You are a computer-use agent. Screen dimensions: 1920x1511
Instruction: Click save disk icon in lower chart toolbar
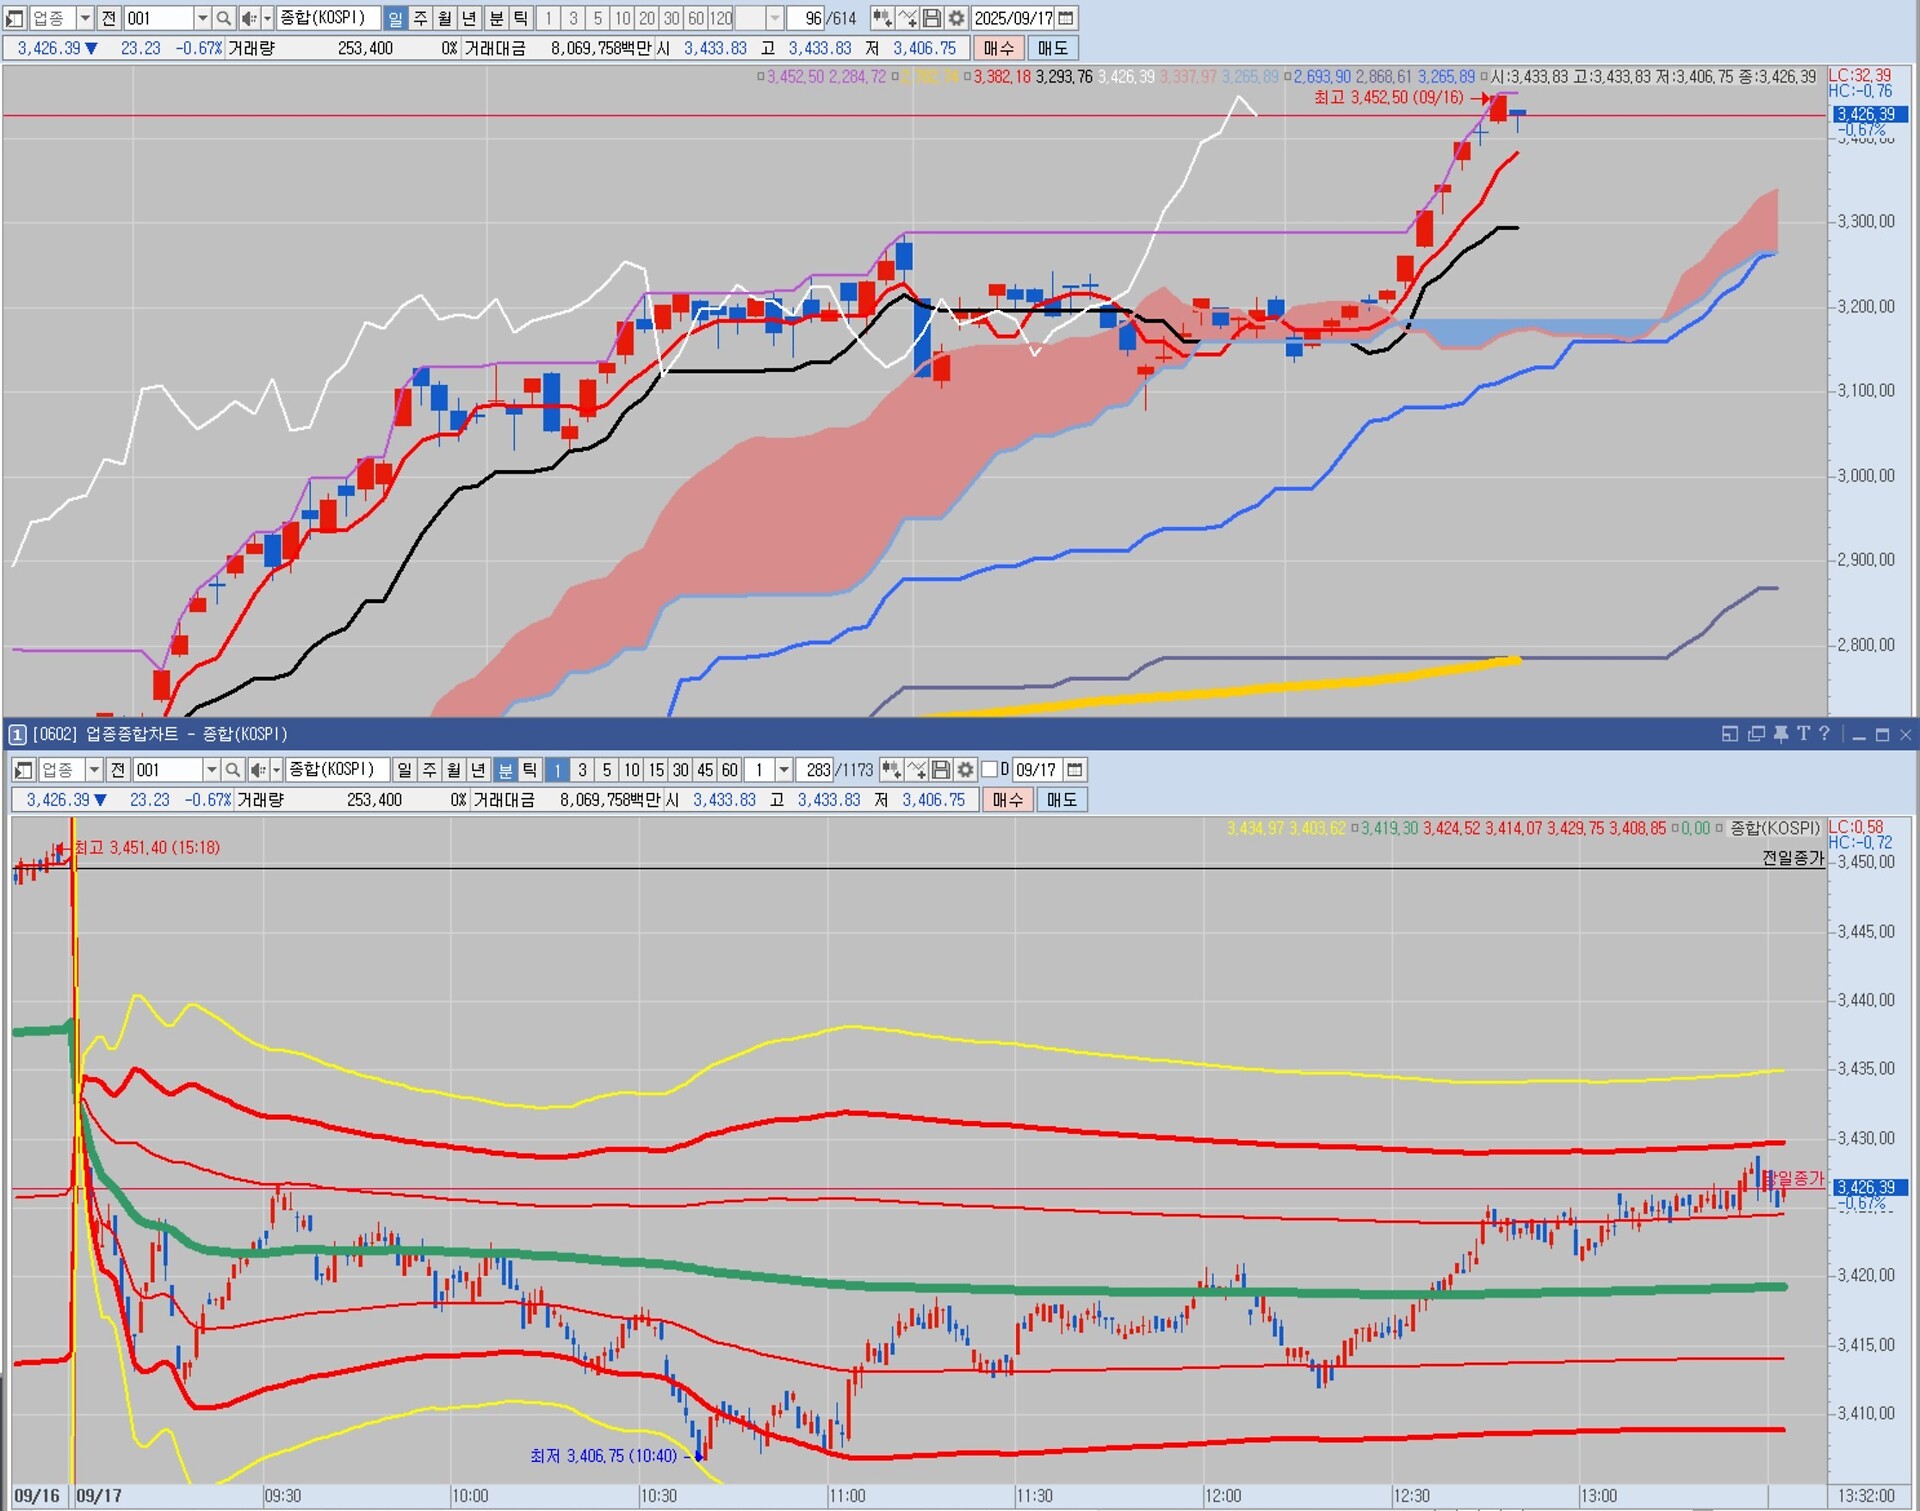(940, 769)
